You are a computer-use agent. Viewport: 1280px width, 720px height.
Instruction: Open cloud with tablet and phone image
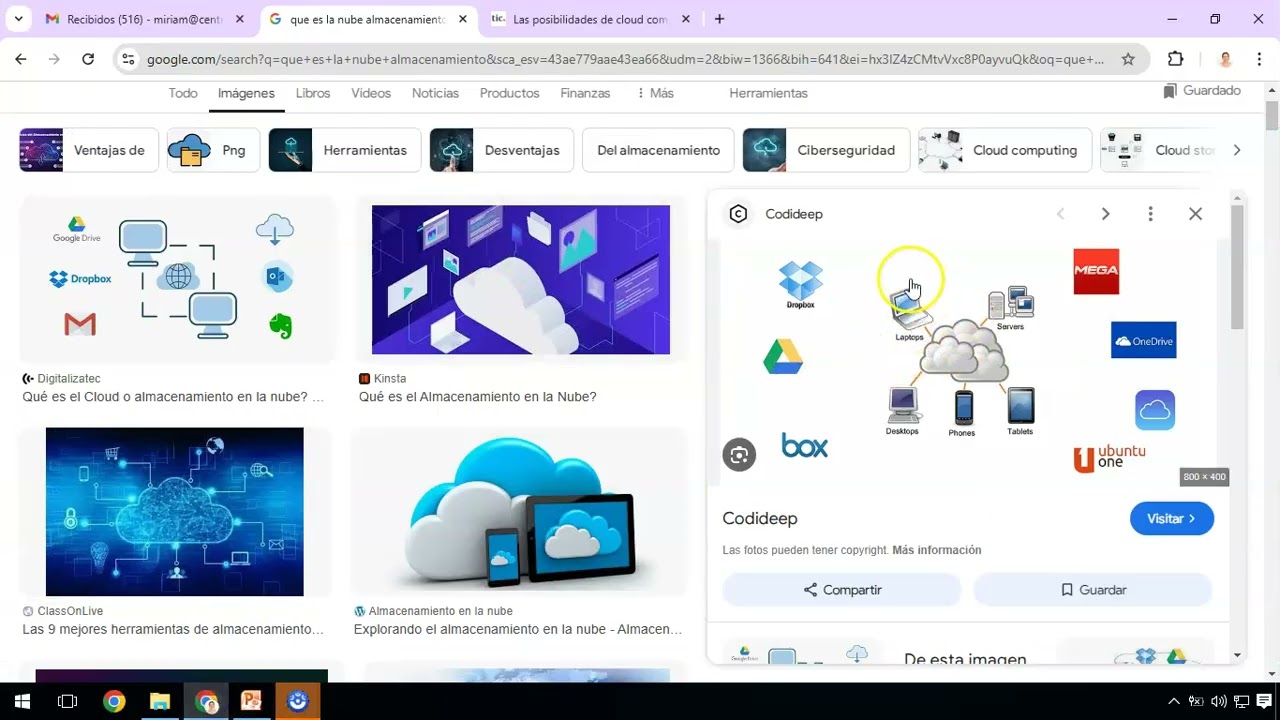pos(519,512)
